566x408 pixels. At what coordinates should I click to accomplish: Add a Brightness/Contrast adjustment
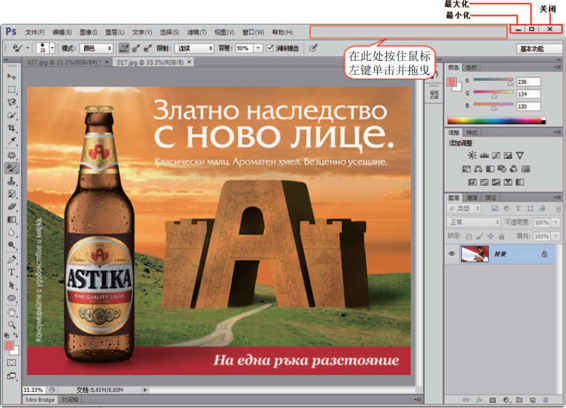[472, 156]
